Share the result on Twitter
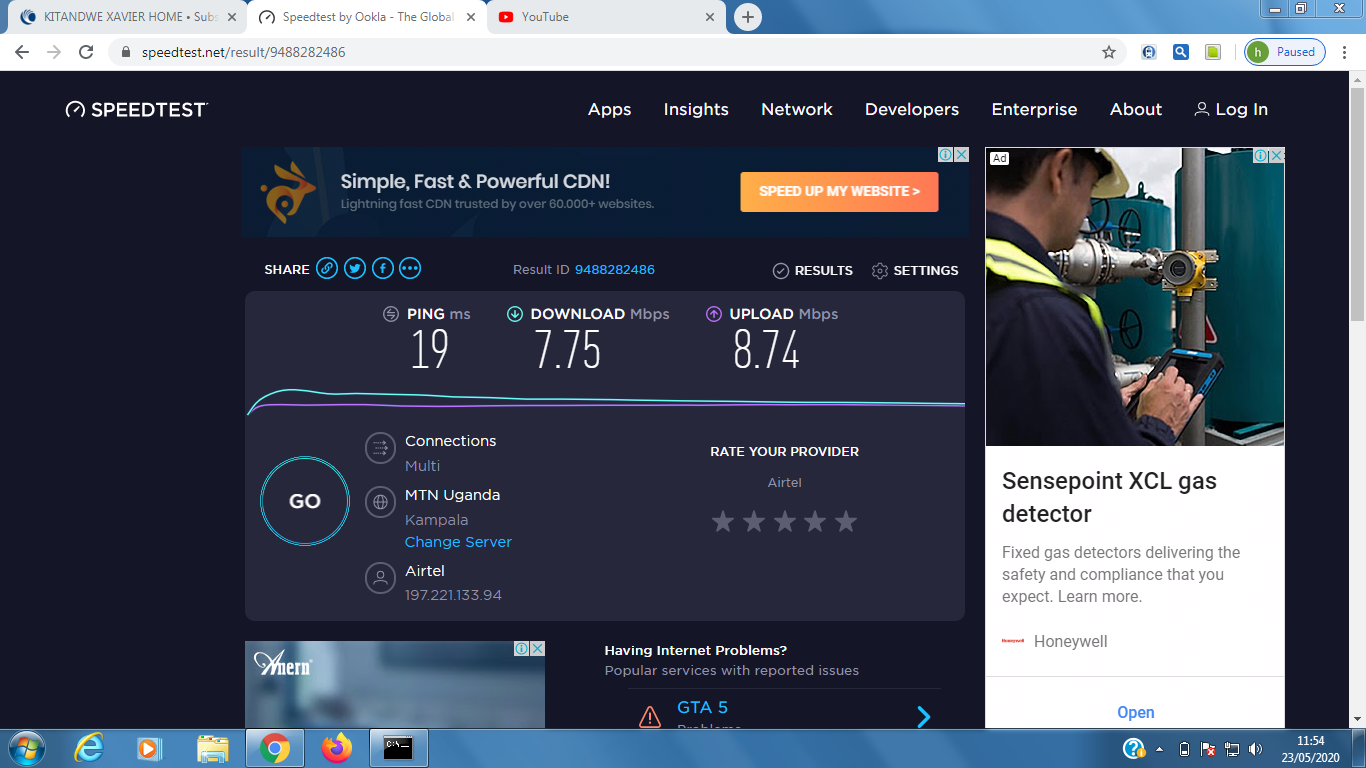 point(355,268)
